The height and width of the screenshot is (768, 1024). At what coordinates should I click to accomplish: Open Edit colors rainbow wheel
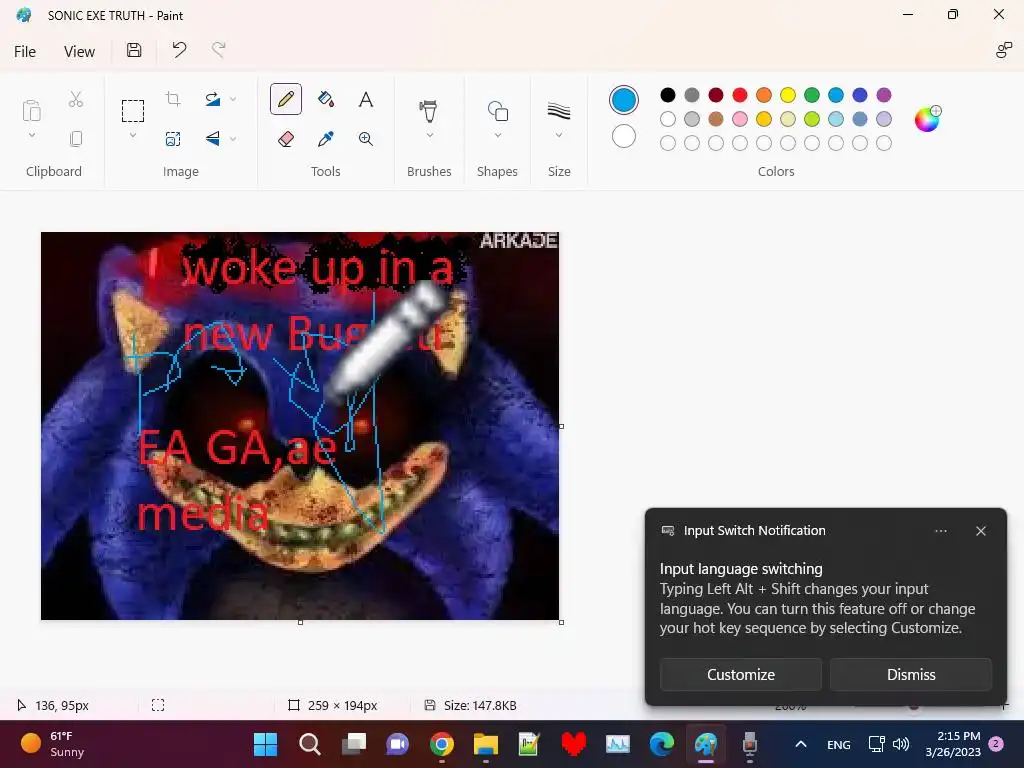pos(927,119)
